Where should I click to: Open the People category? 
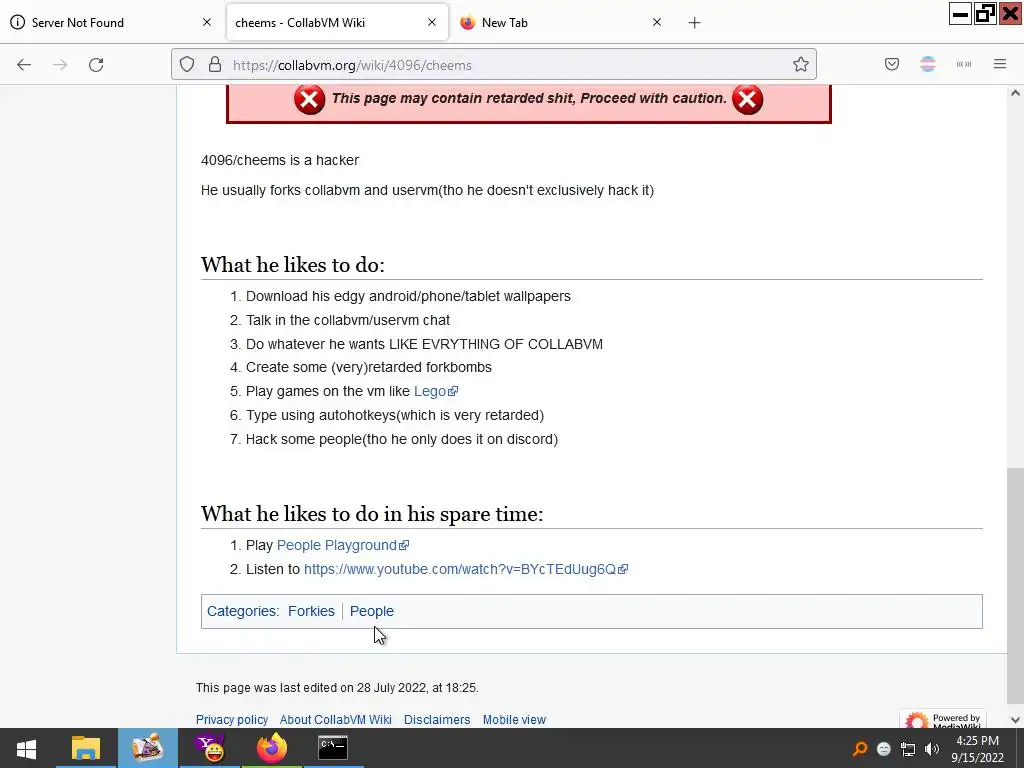click(372, 611)
